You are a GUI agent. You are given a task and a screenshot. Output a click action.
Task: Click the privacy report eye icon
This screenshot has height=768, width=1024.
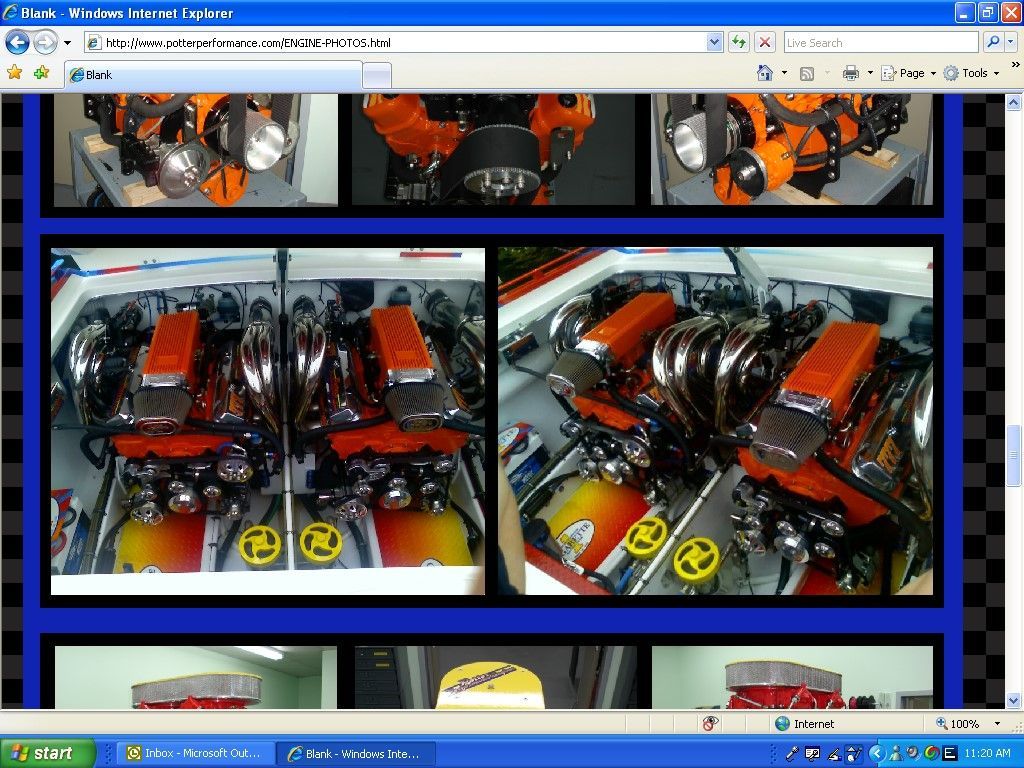coord(711,723)
